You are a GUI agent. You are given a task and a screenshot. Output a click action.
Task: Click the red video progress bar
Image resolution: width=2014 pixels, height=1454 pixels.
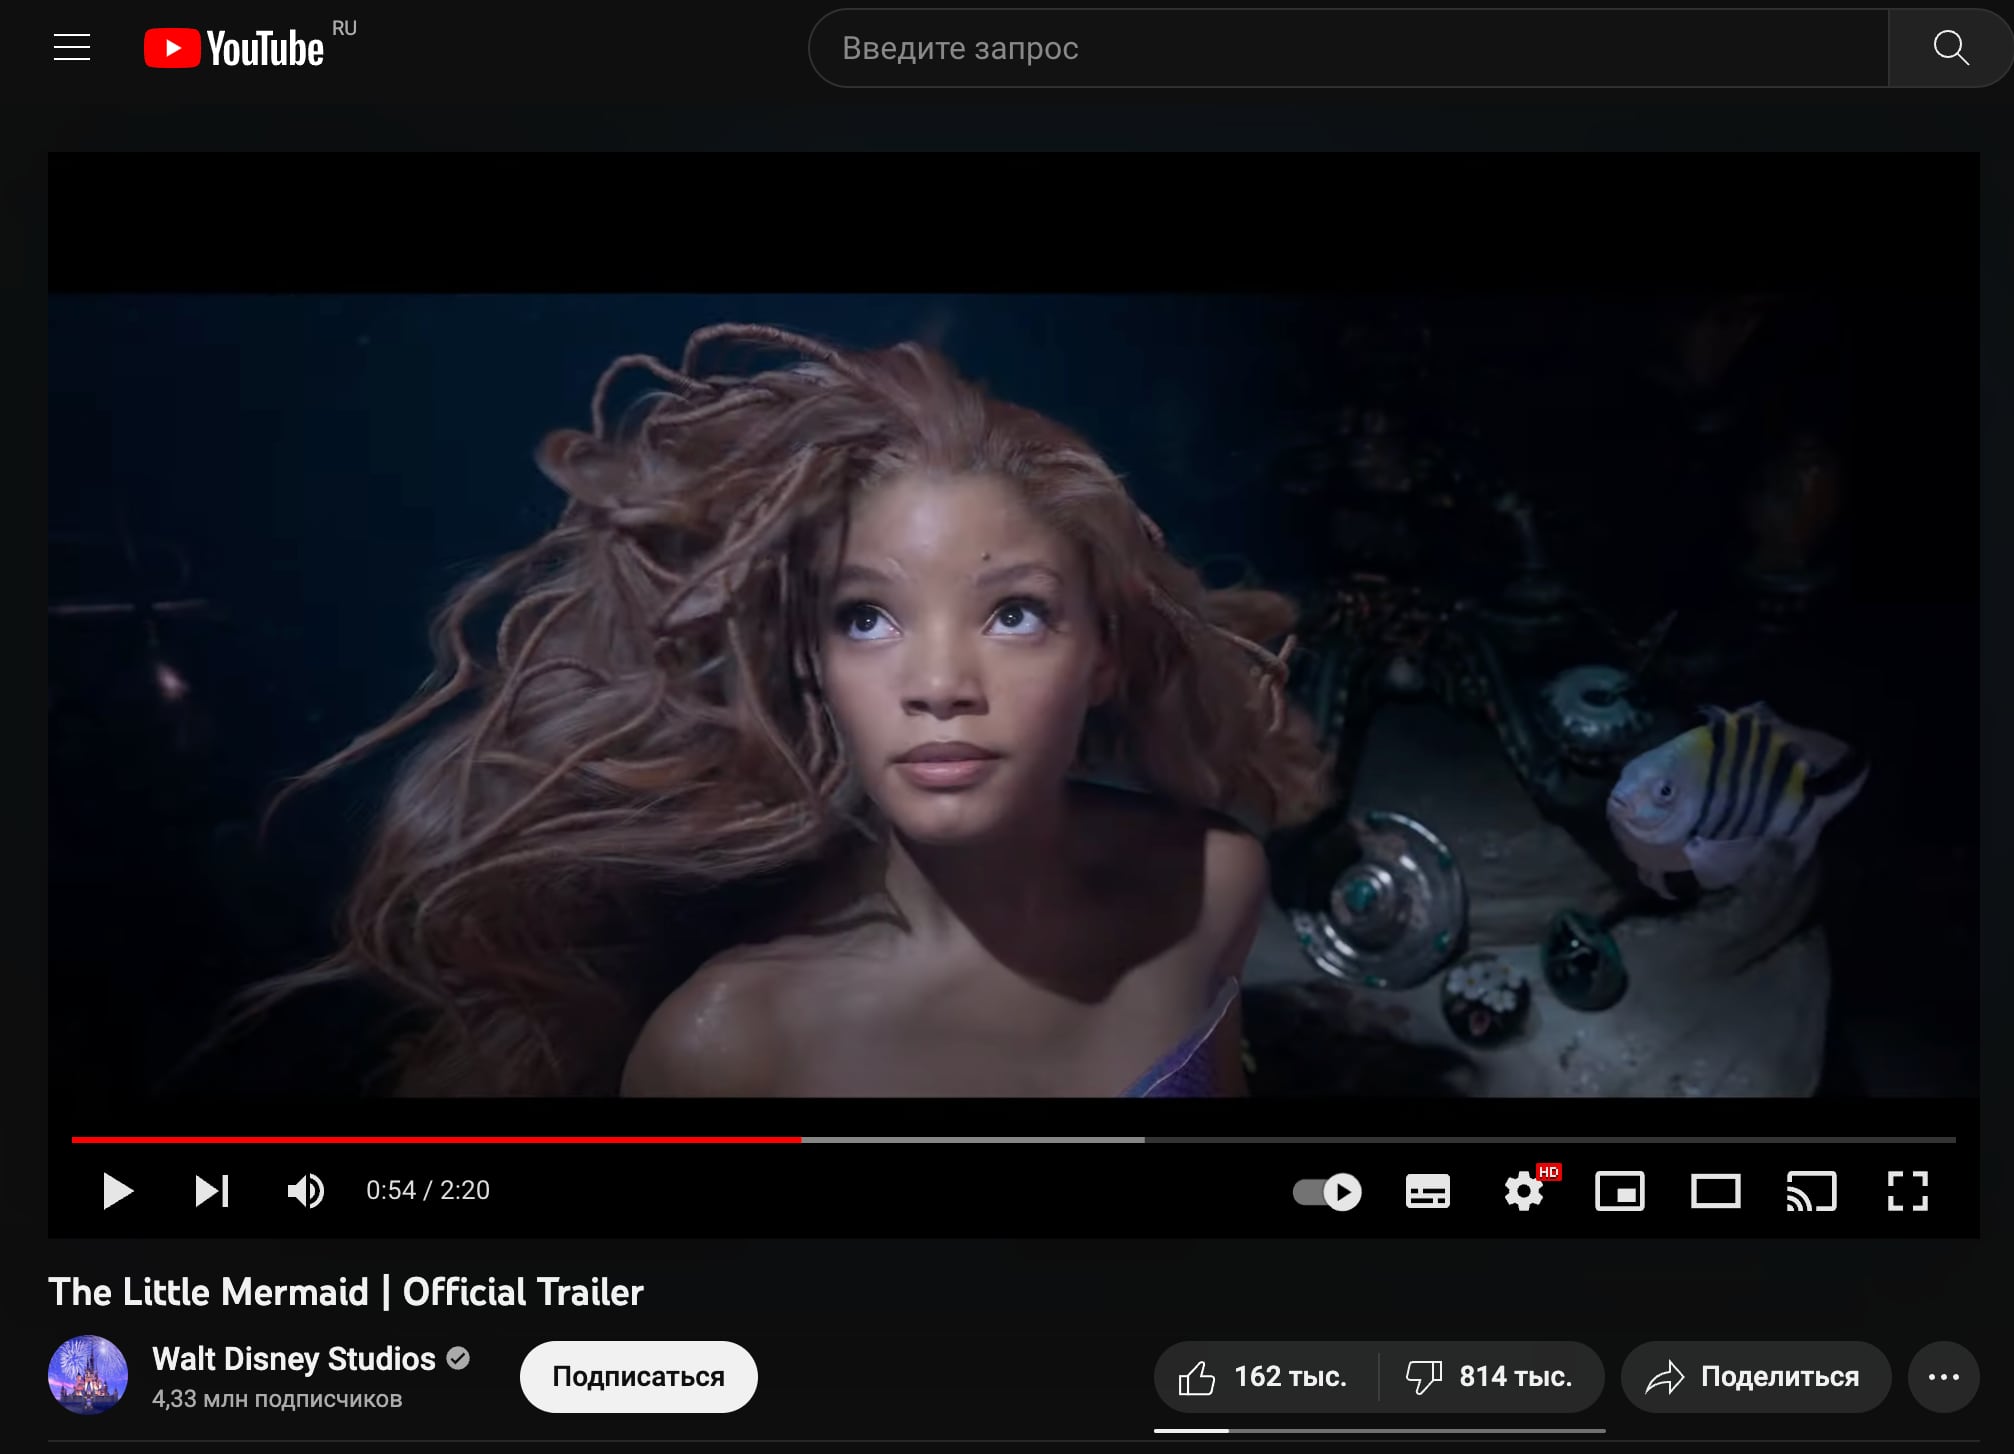(436, 1139)
